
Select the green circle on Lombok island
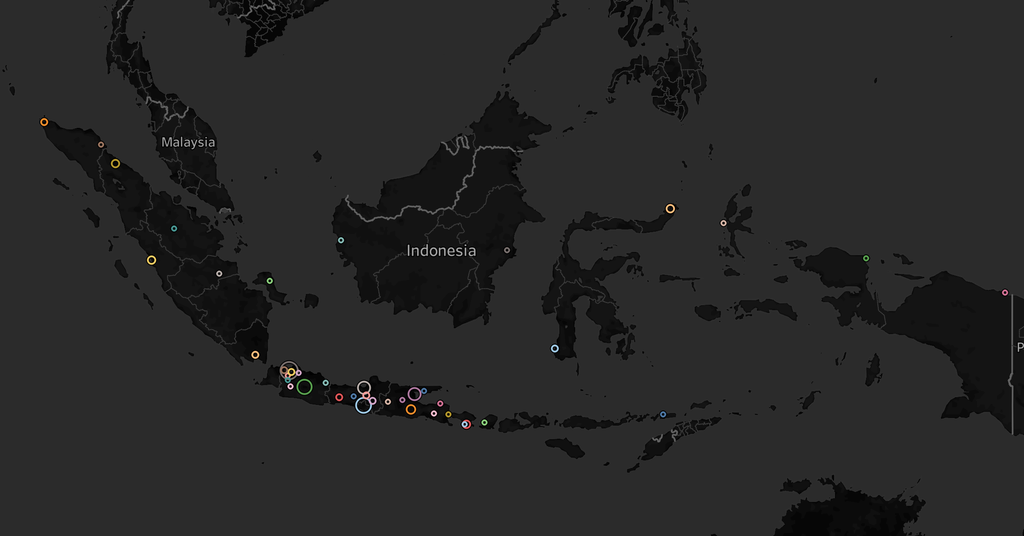tap(485, 423)
